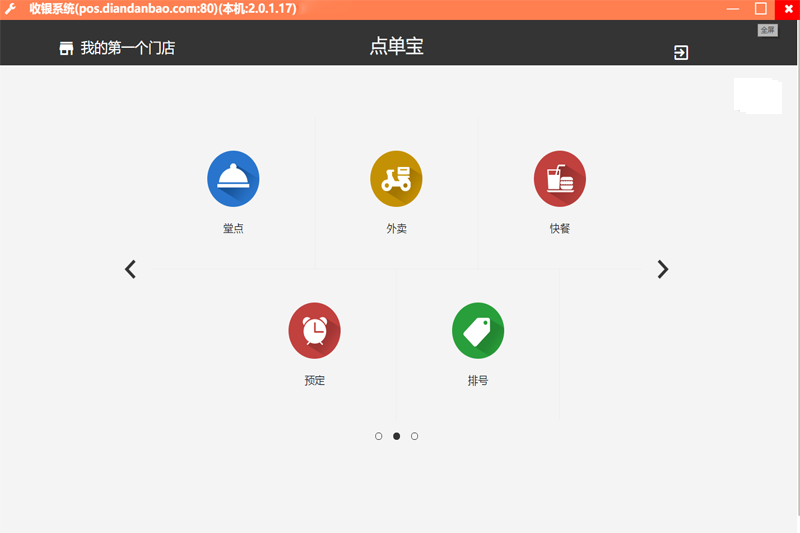The height and width of the screenshot is (533, 800).
Task: Click the wrench icon in title bar
Action: point(10,9)
